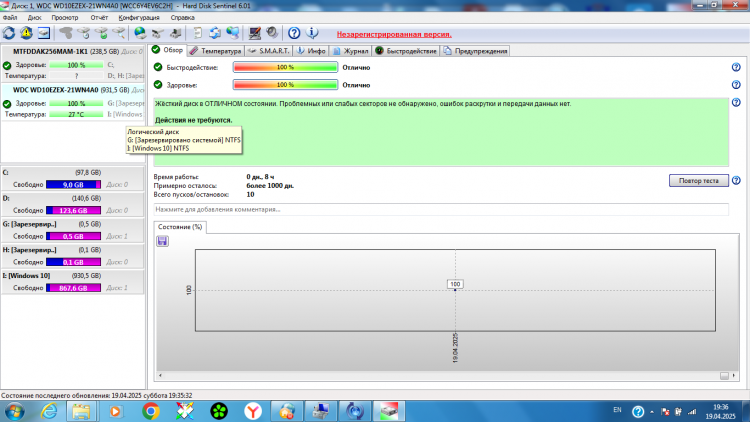Click help icon beside Здоровье bar
This screenshot has height=422, width=750.
pyautogui.click(x=736, y=85)
